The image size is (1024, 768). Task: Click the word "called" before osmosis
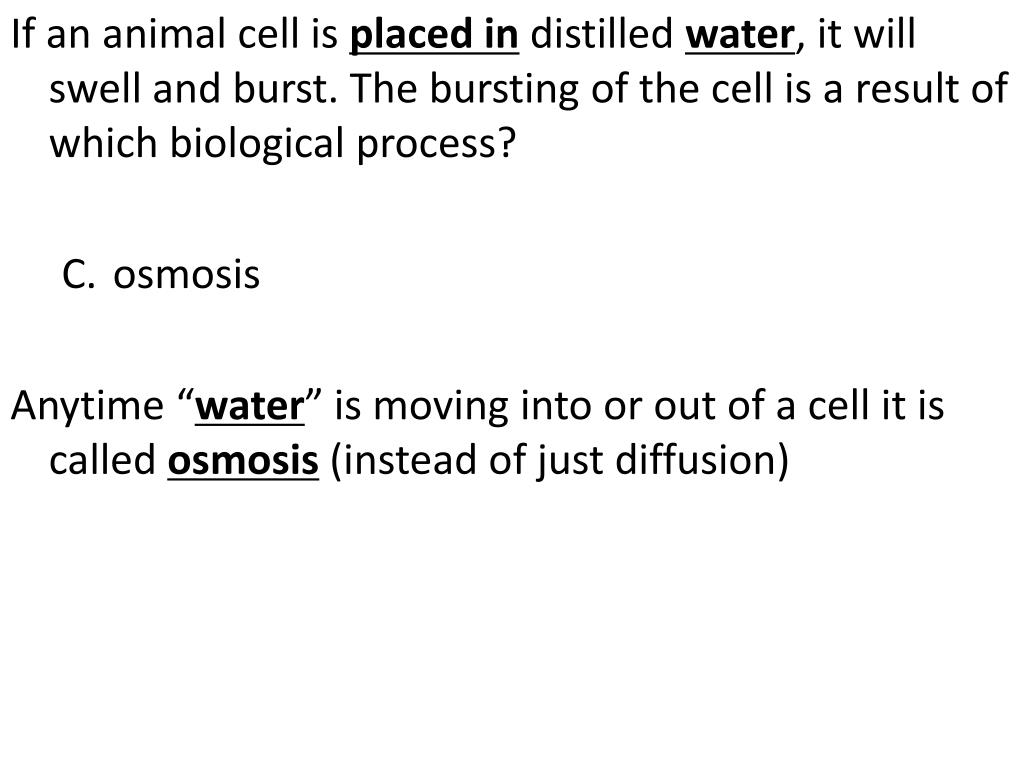point(103,460)
